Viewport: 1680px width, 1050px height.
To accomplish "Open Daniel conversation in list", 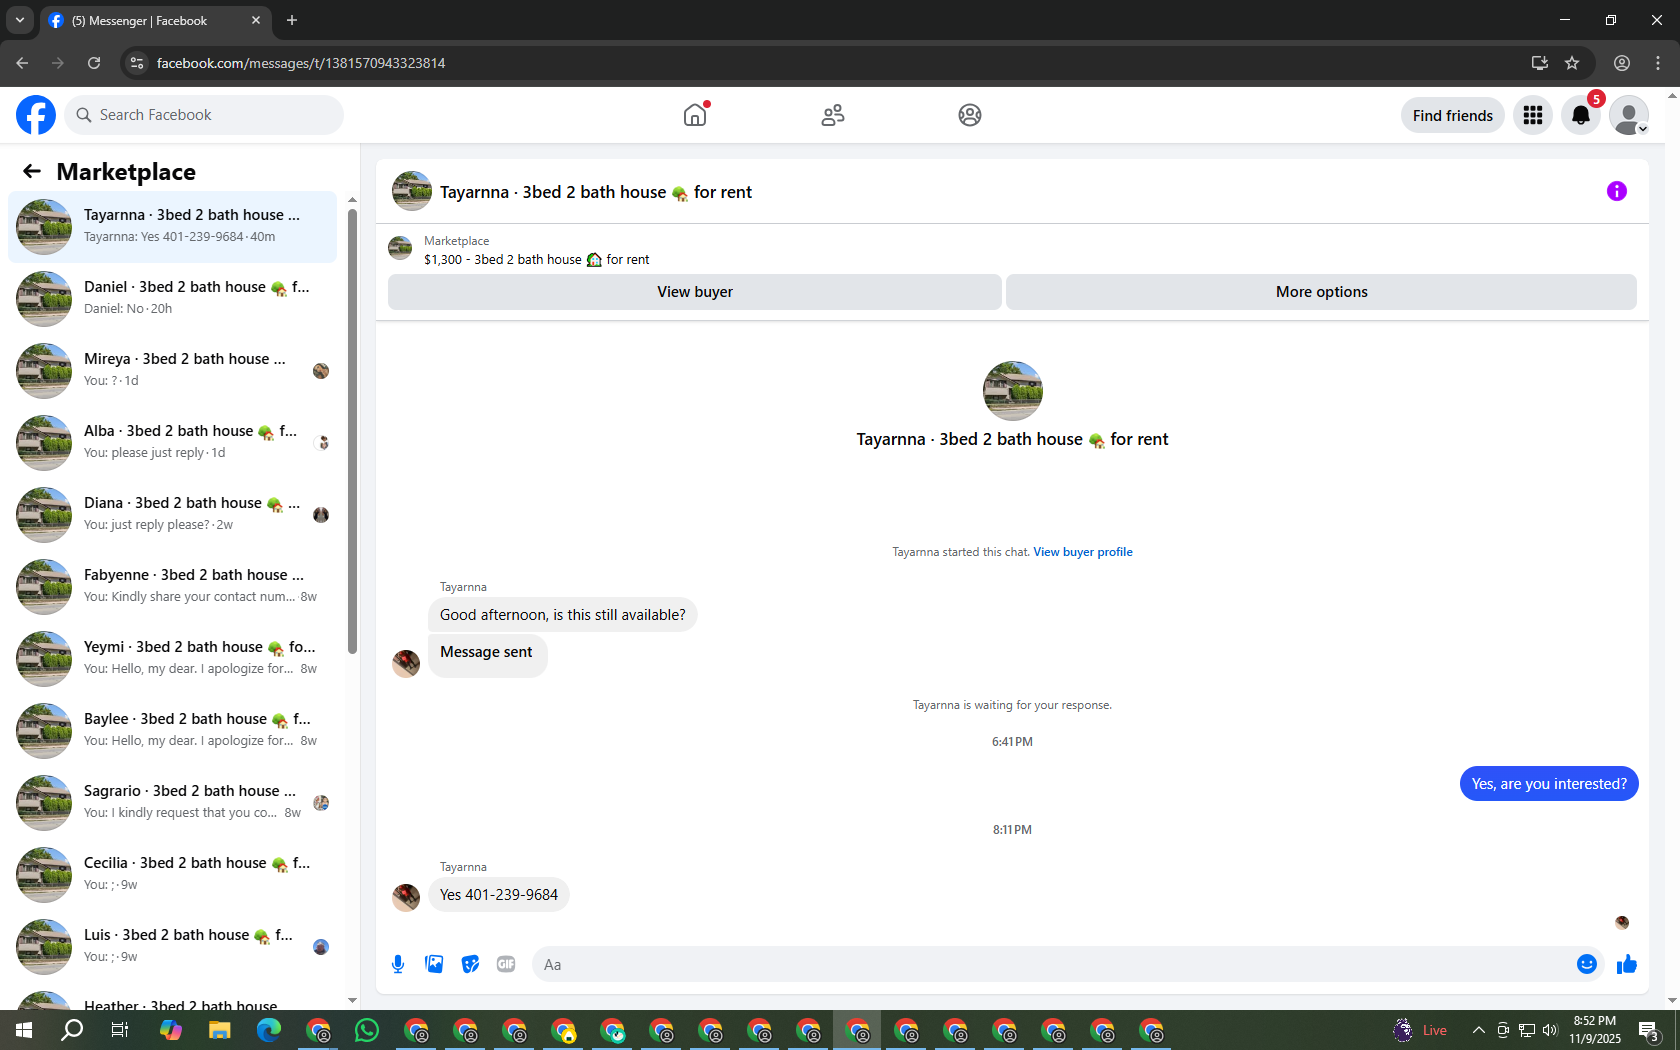I will coord(172,299).
